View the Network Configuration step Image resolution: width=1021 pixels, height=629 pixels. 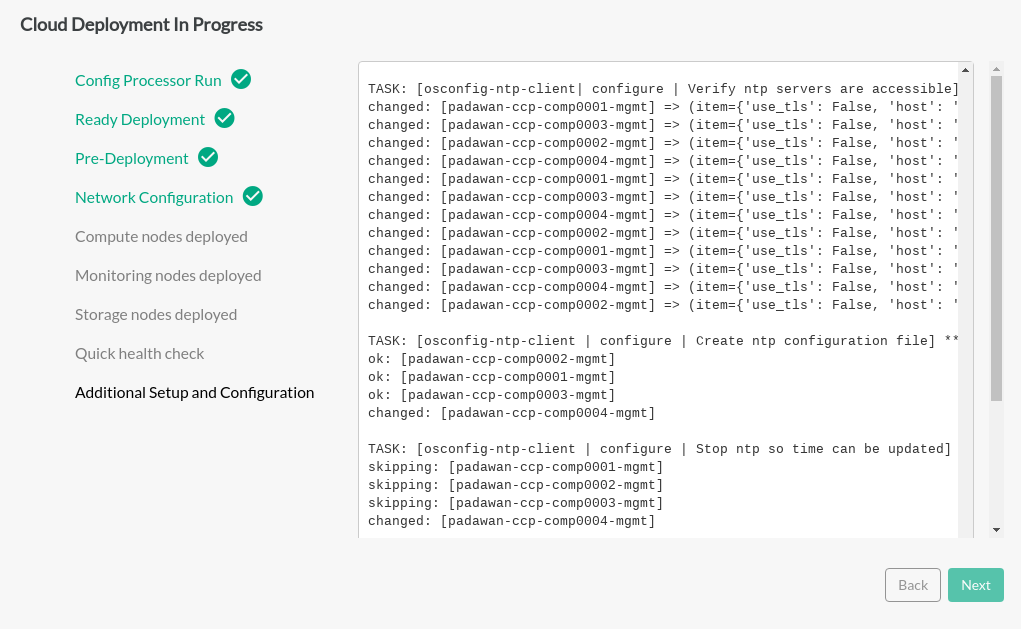154,198
